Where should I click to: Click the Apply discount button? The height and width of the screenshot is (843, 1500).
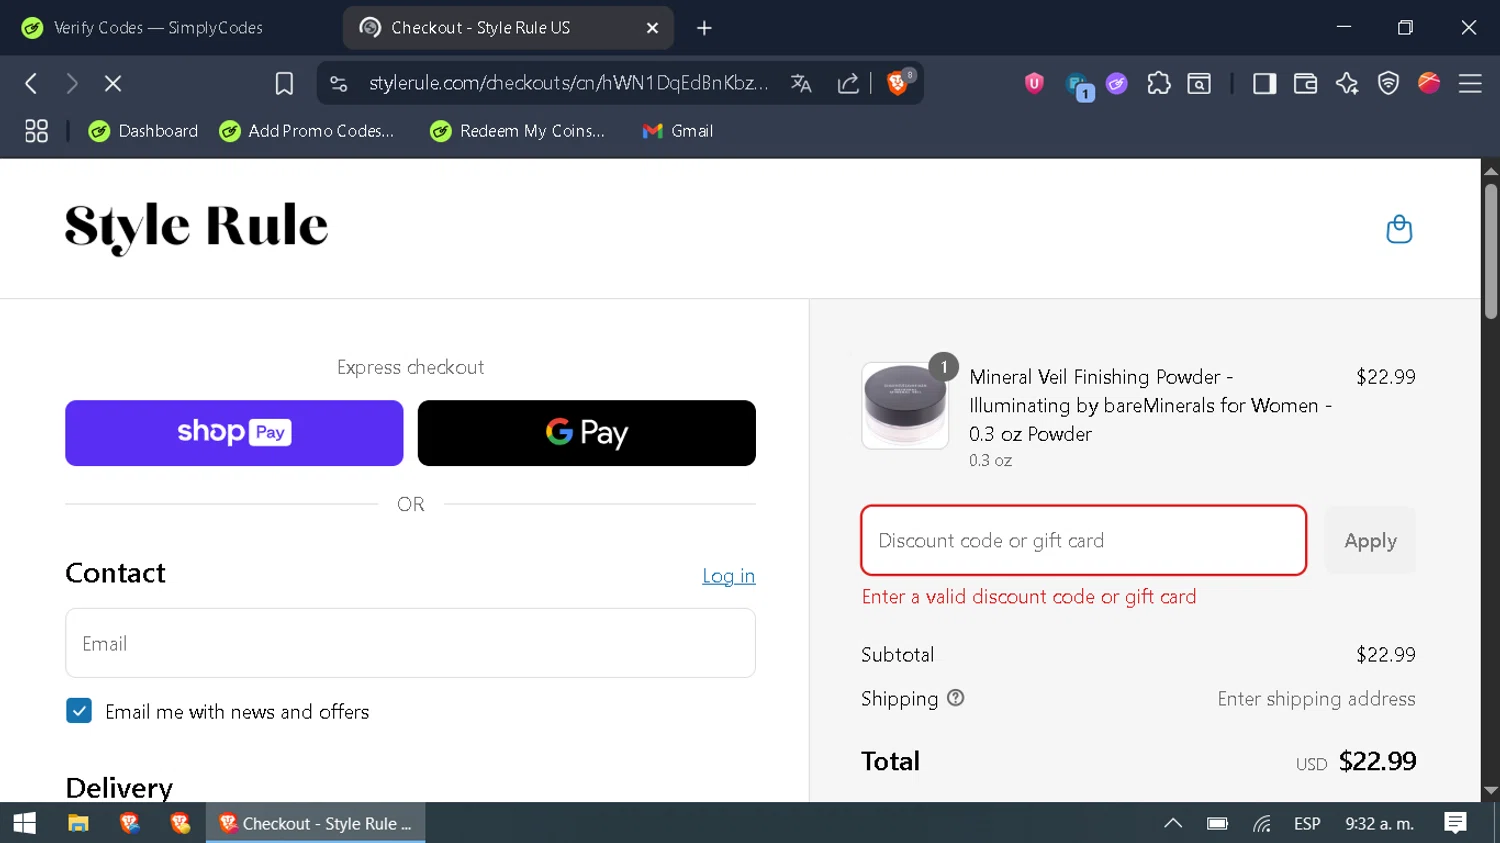(1370, 540)
